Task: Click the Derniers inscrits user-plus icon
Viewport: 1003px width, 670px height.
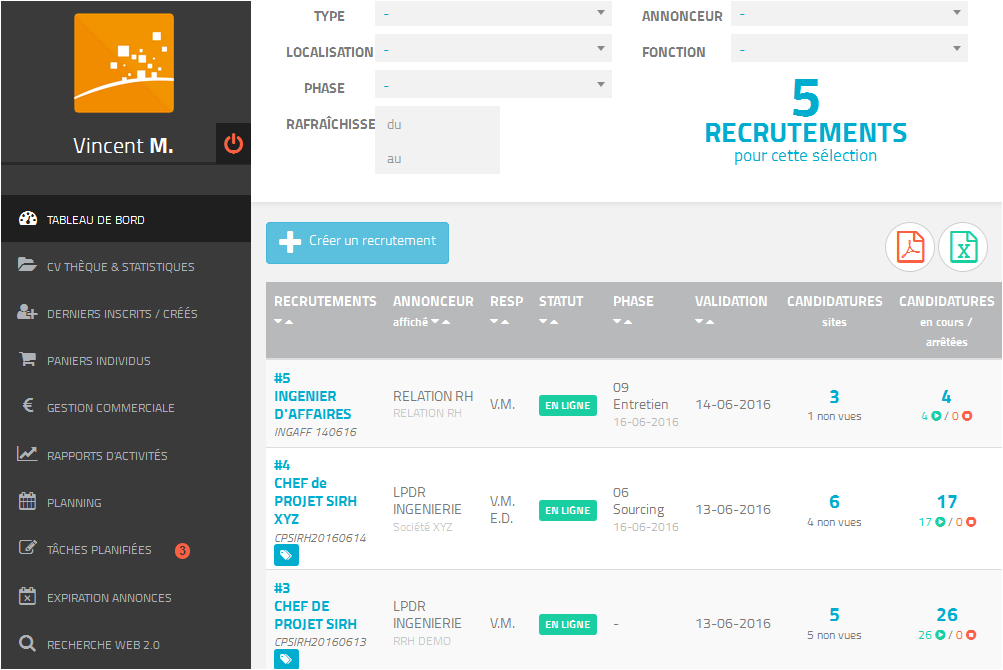Action: 27,312
